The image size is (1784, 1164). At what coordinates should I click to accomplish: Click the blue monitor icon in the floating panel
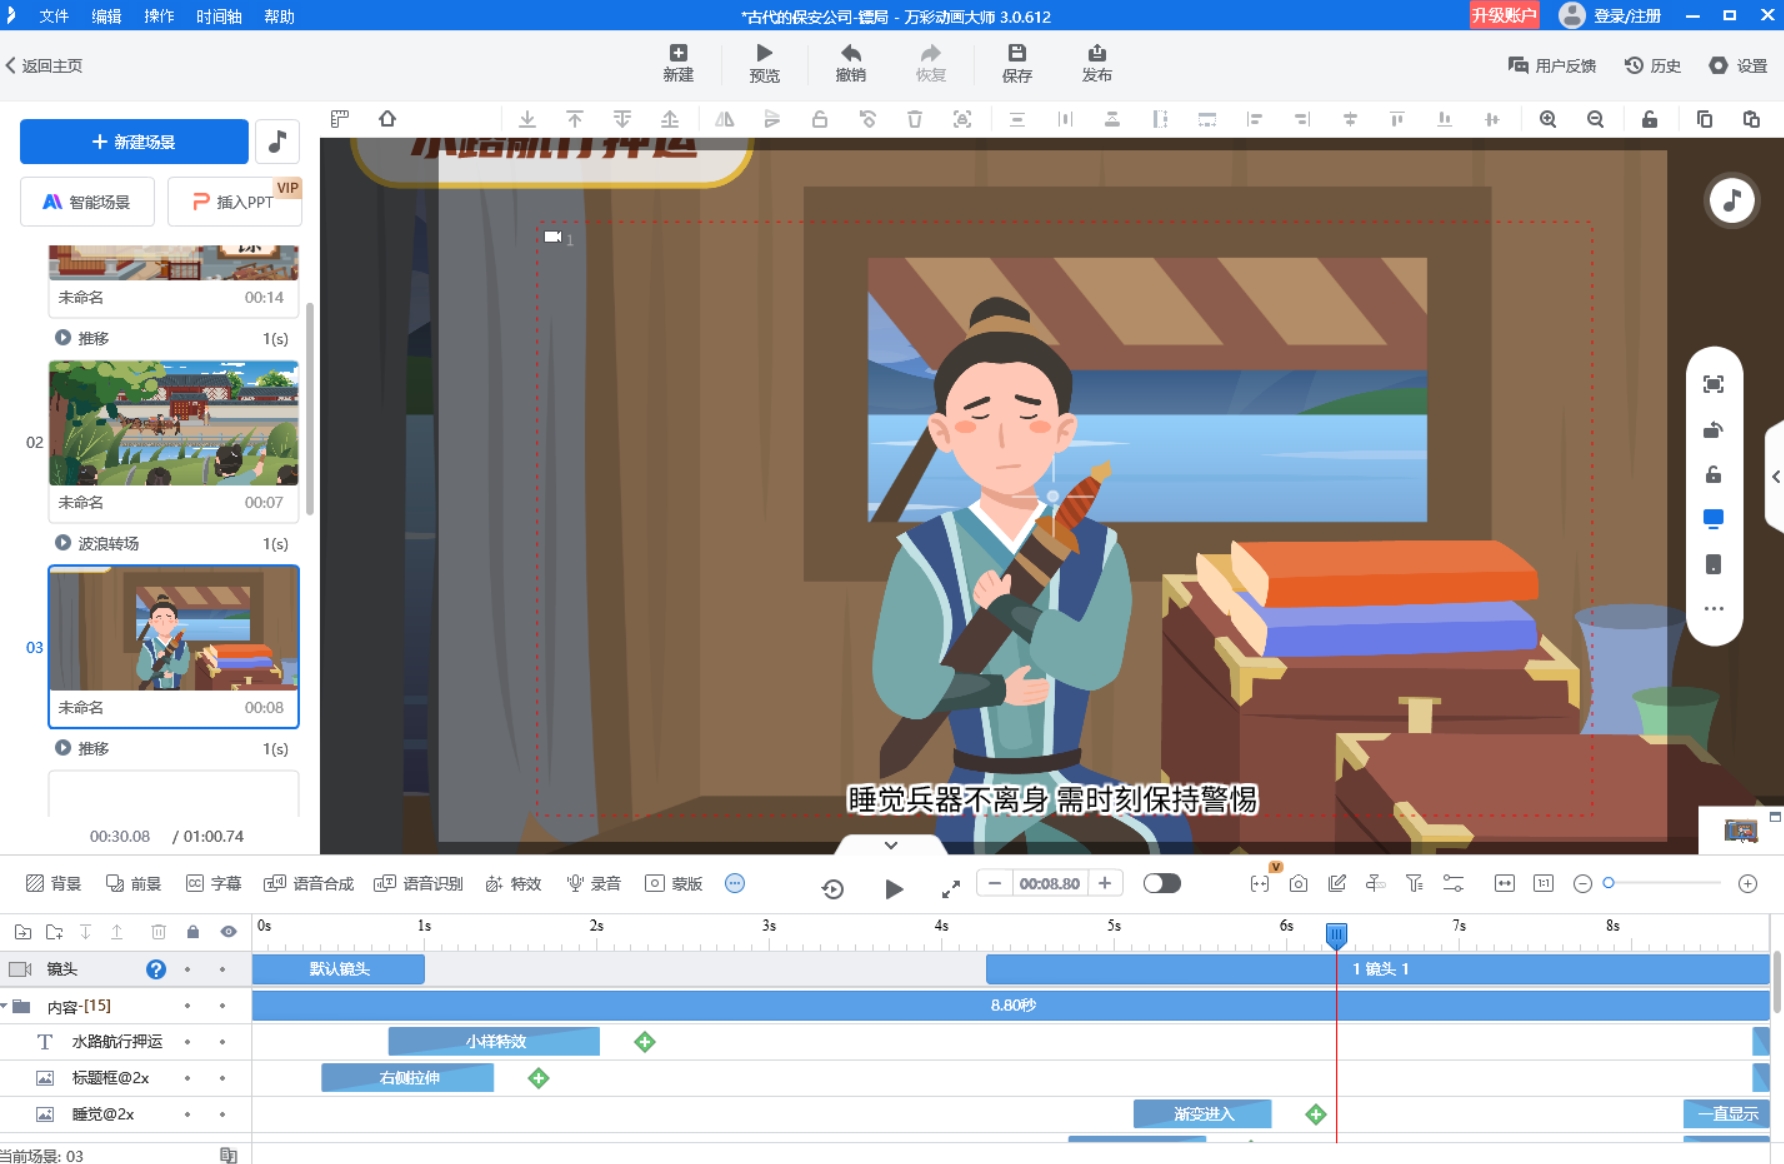1713,519
